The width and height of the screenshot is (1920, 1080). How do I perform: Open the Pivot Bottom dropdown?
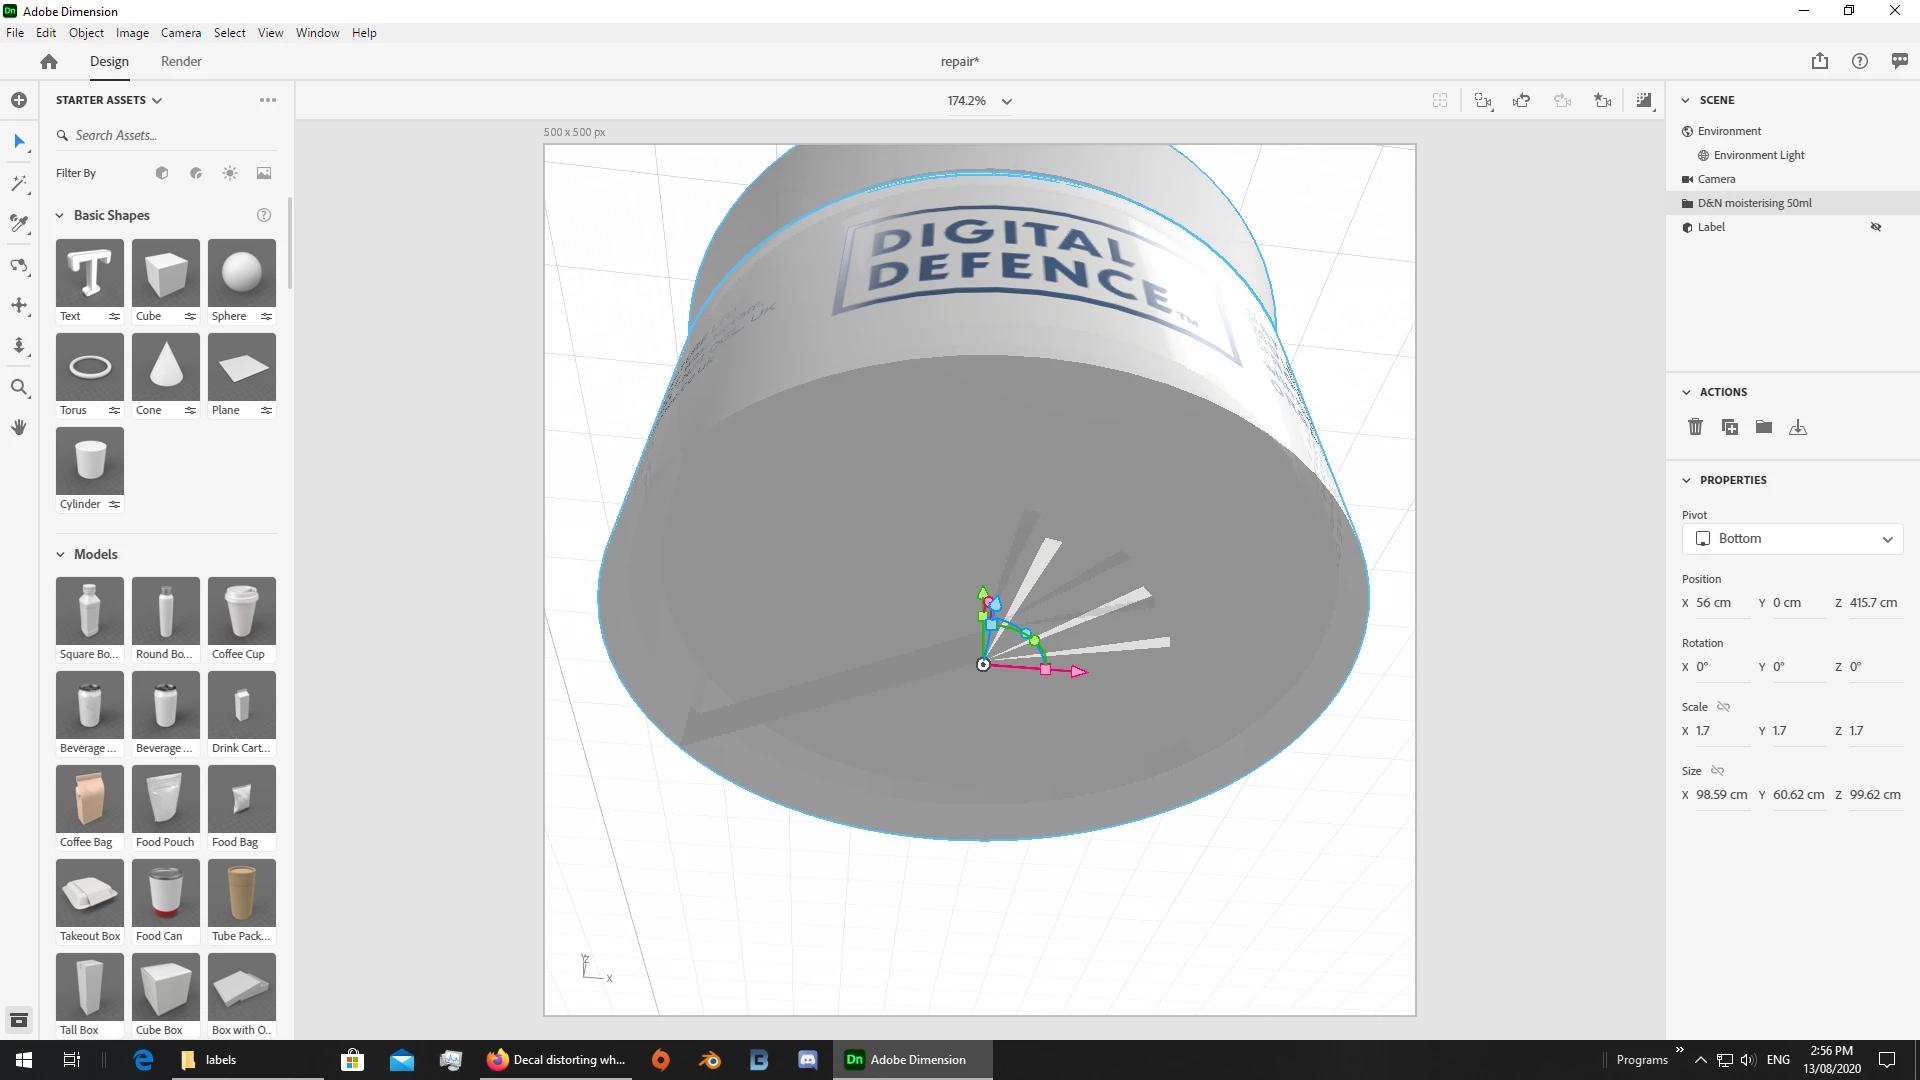pos(1792,539)
